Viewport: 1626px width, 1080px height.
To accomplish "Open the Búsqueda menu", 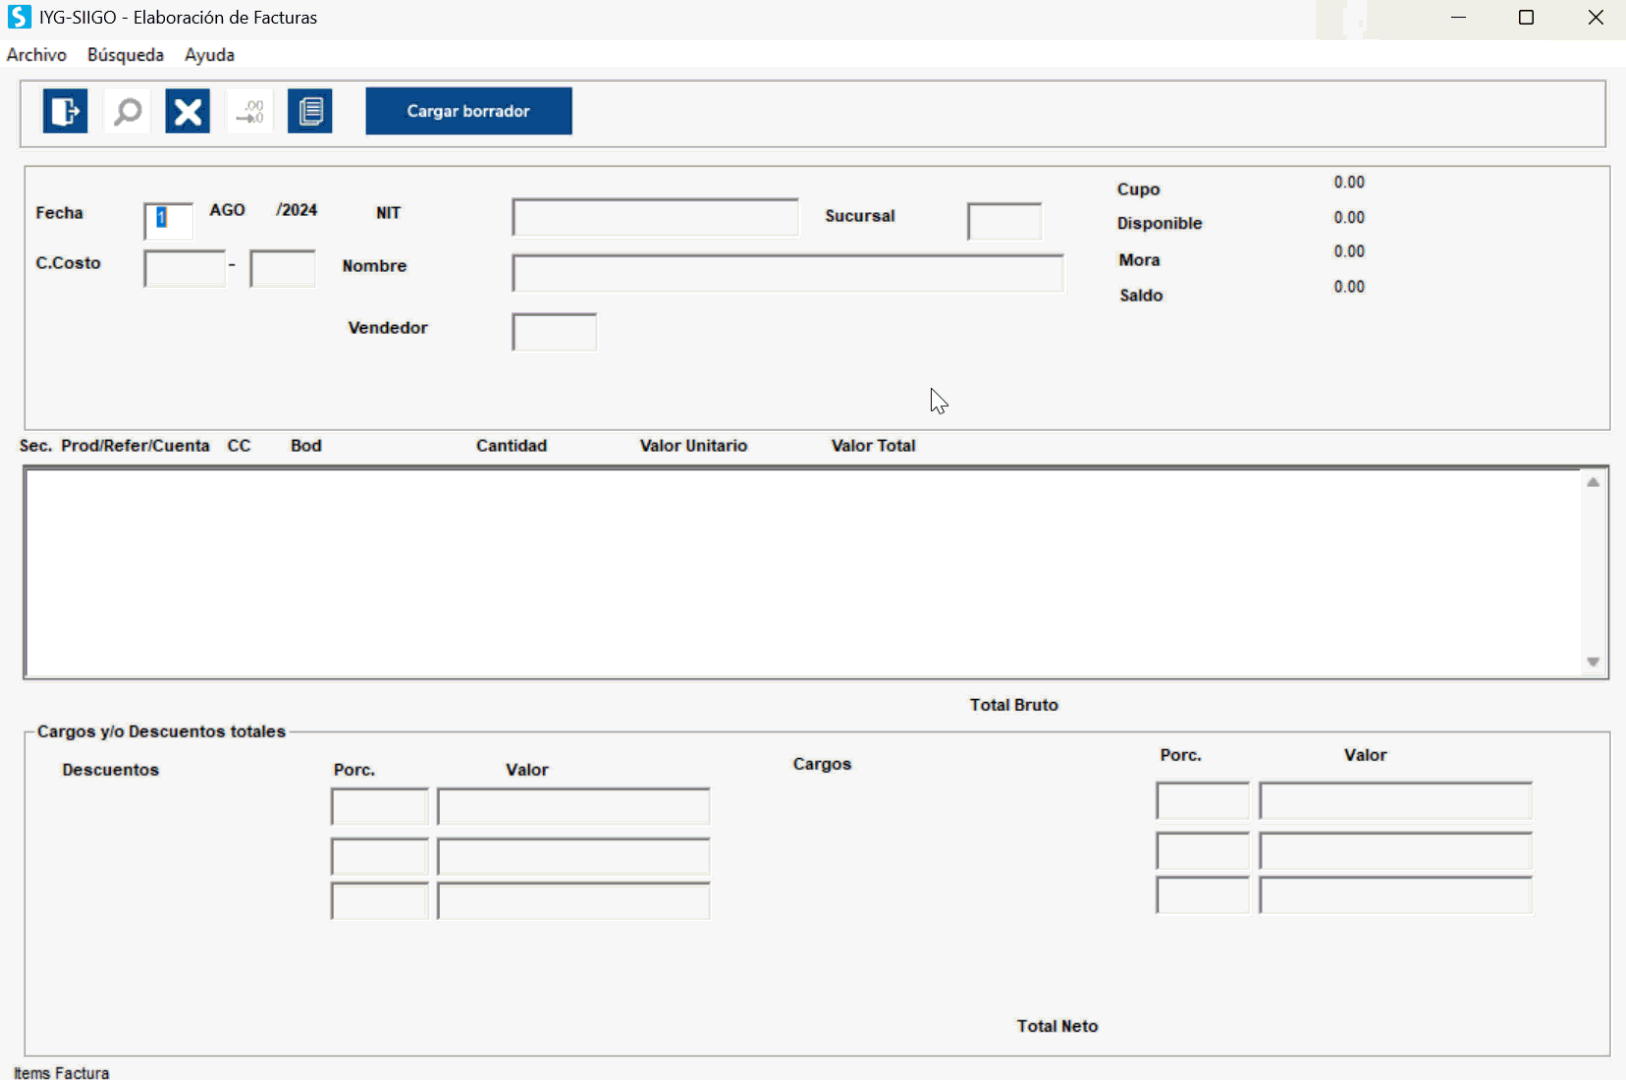I will 126,55.
